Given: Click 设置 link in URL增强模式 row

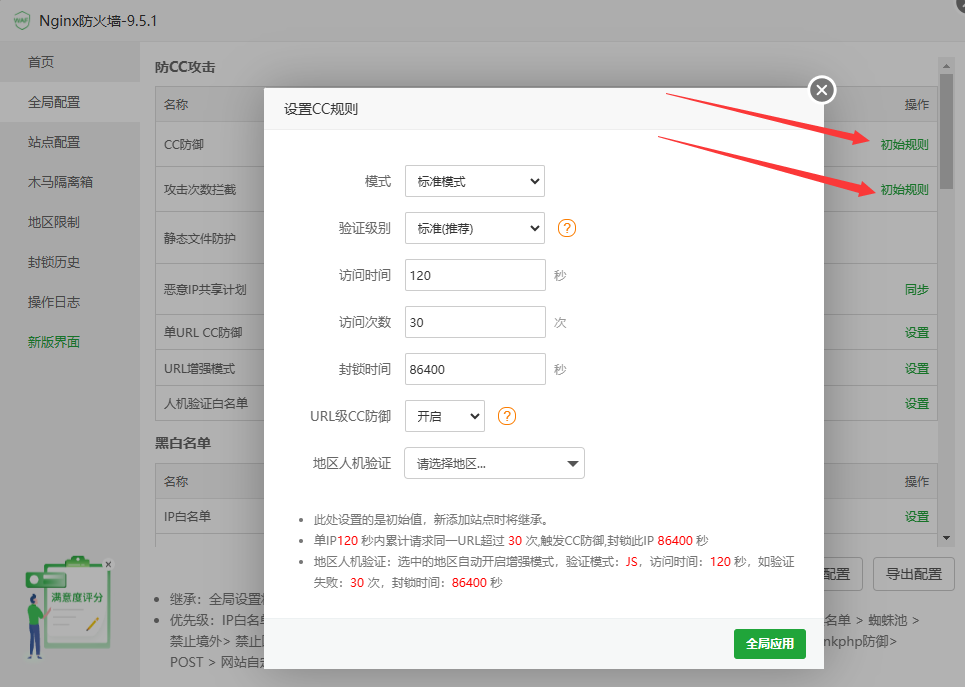Looking at the screenshot, I should pyautogui.click(x=916, y=369).
